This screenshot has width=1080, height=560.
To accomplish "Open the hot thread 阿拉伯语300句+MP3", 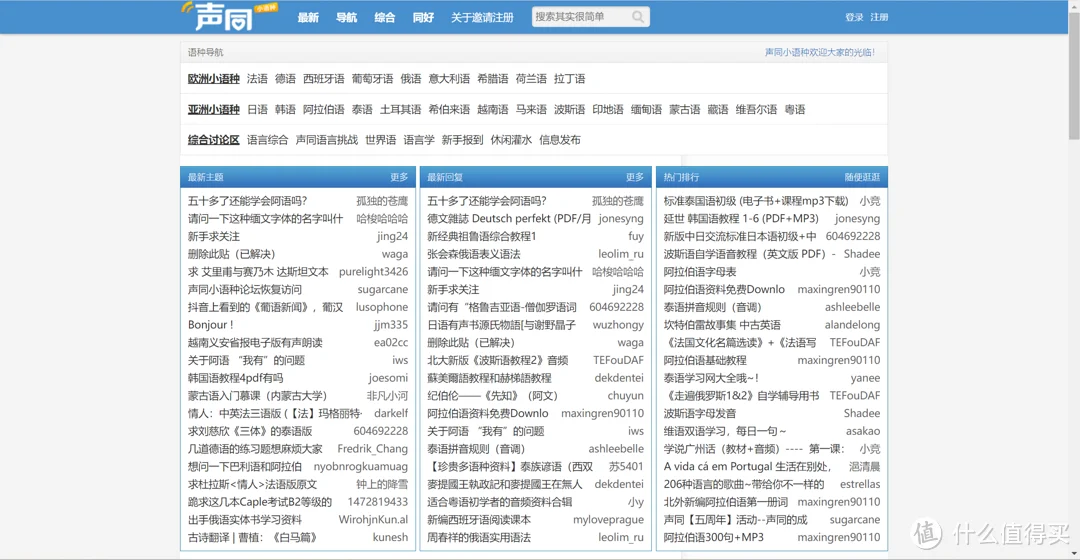I will (x=714, y=537).
